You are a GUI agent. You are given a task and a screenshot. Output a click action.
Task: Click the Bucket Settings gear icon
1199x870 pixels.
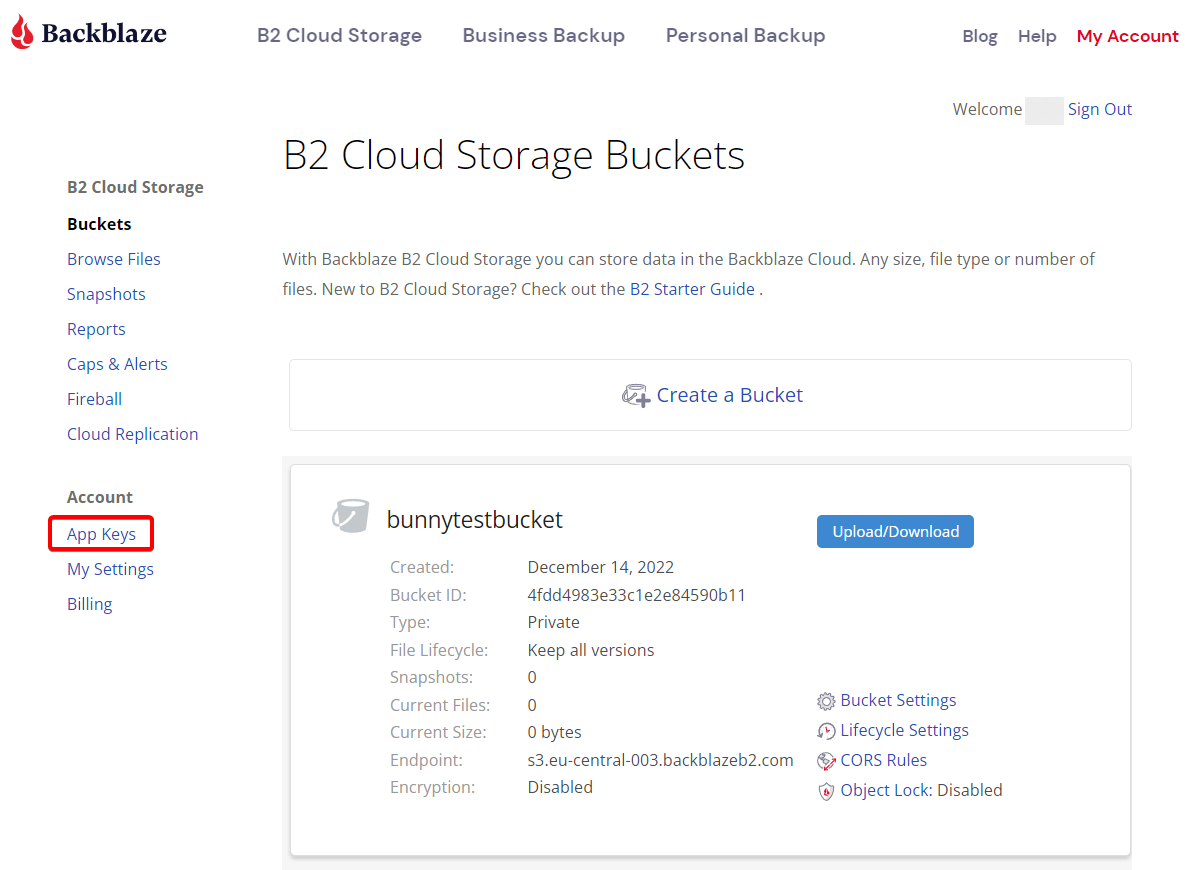826,700
